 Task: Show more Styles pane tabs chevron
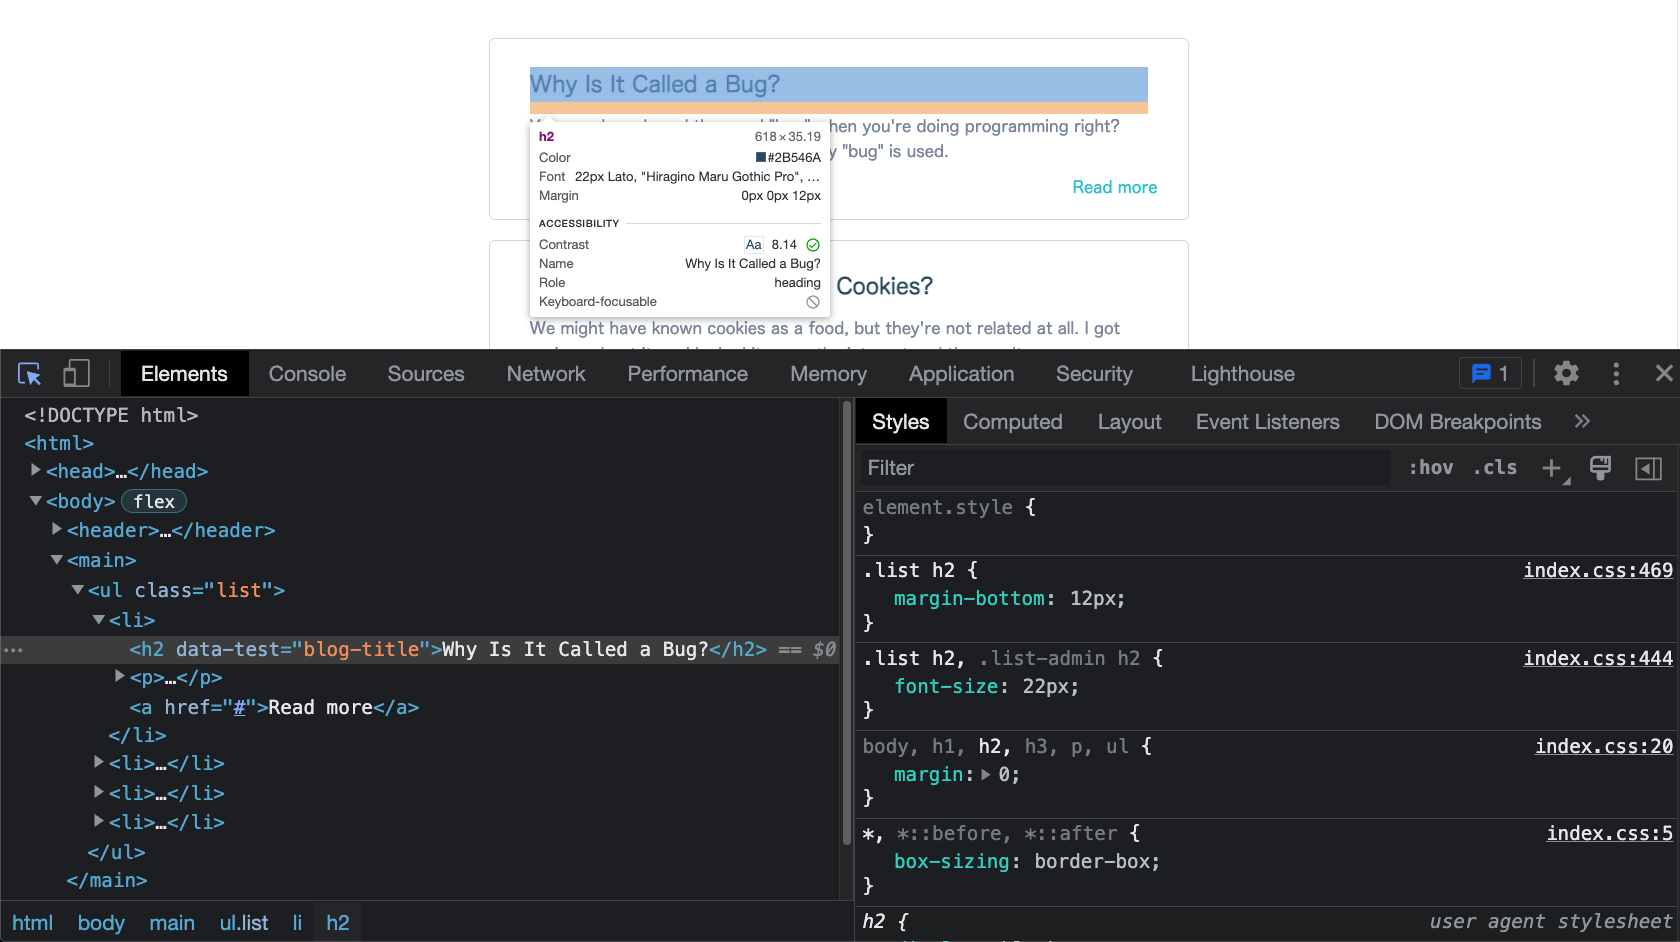1582,422
